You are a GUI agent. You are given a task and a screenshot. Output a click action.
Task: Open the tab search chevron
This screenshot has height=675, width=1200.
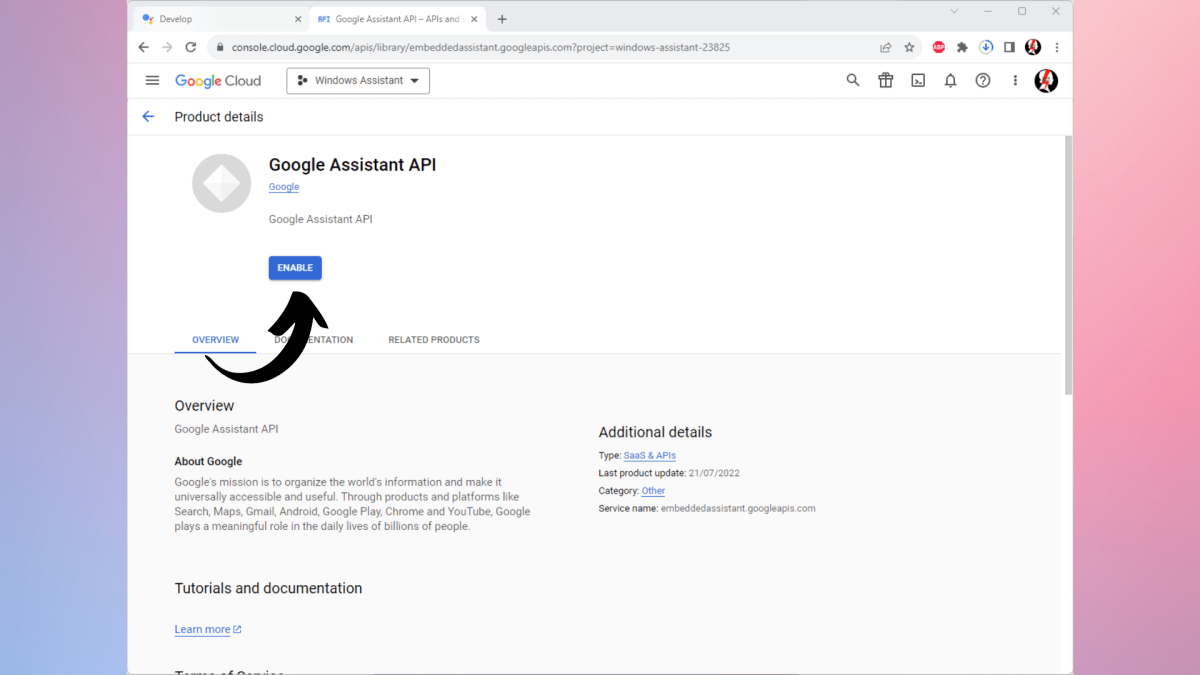pyautogui.click(x=954, y=12)
